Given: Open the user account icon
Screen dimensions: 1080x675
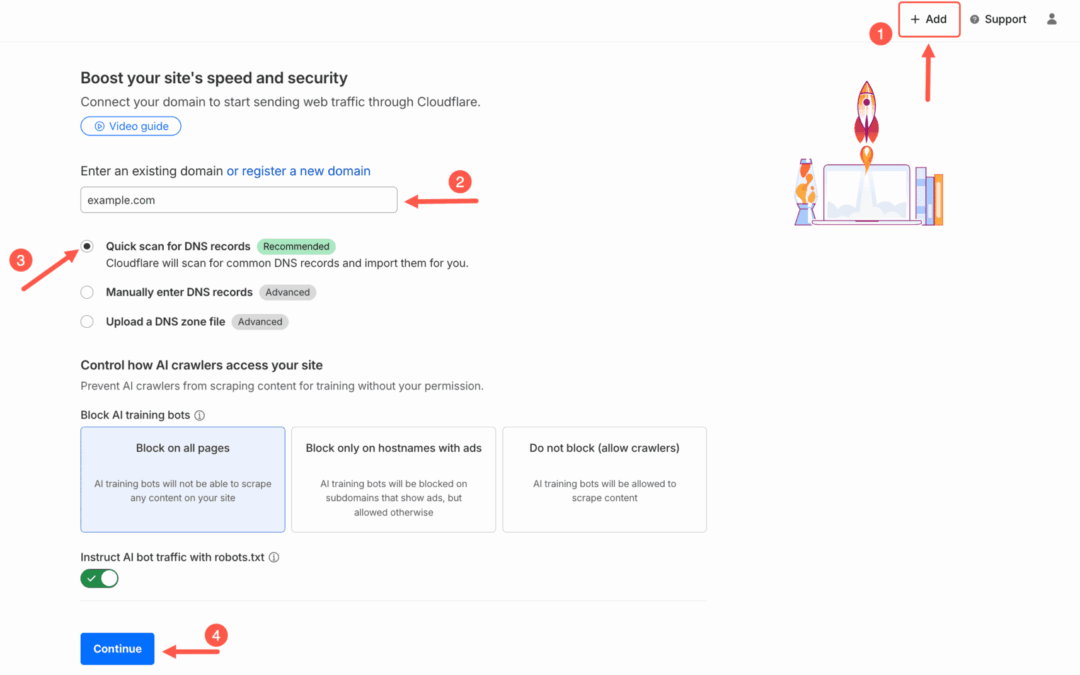Looking at the screenshot, I should click(1051, 19).
